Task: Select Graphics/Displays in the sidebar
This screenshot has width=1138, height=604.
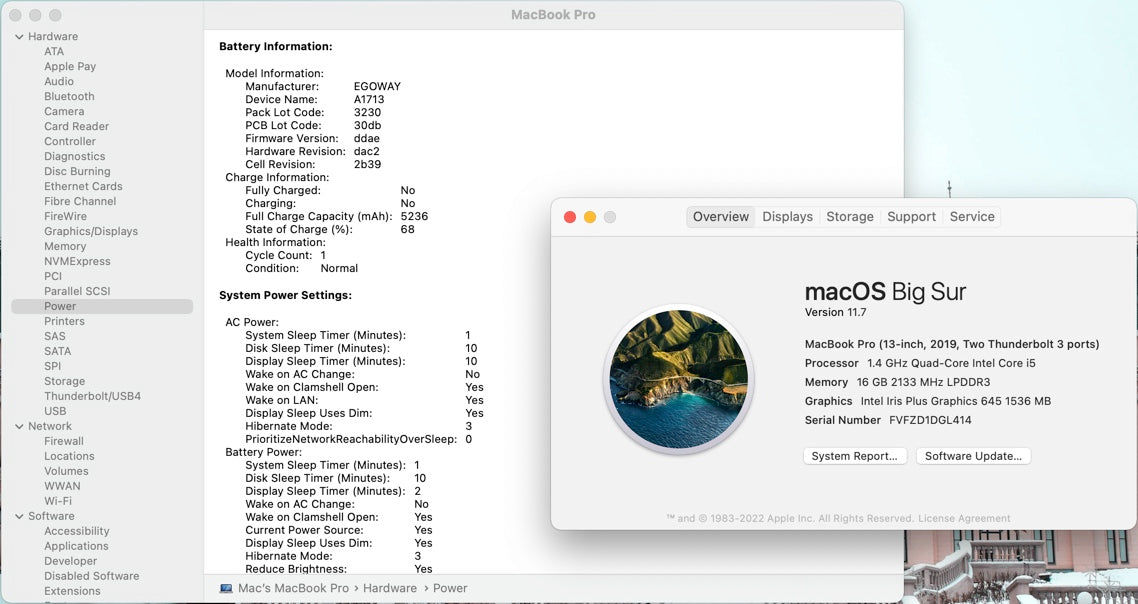Action: [91, 231]
